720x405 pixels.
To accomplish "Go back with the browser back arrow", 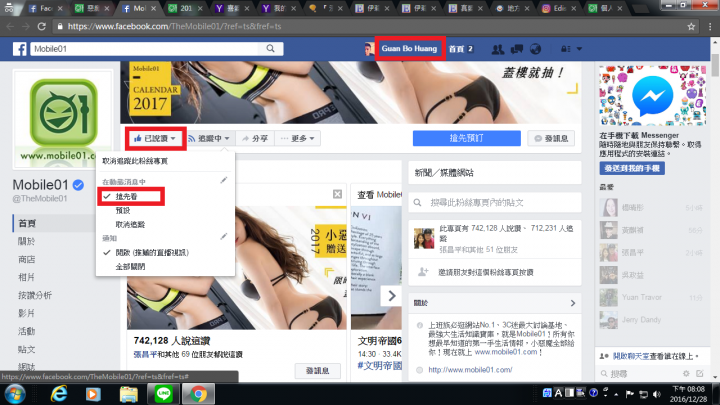I will pyautogui.click(x=10, y=27).
